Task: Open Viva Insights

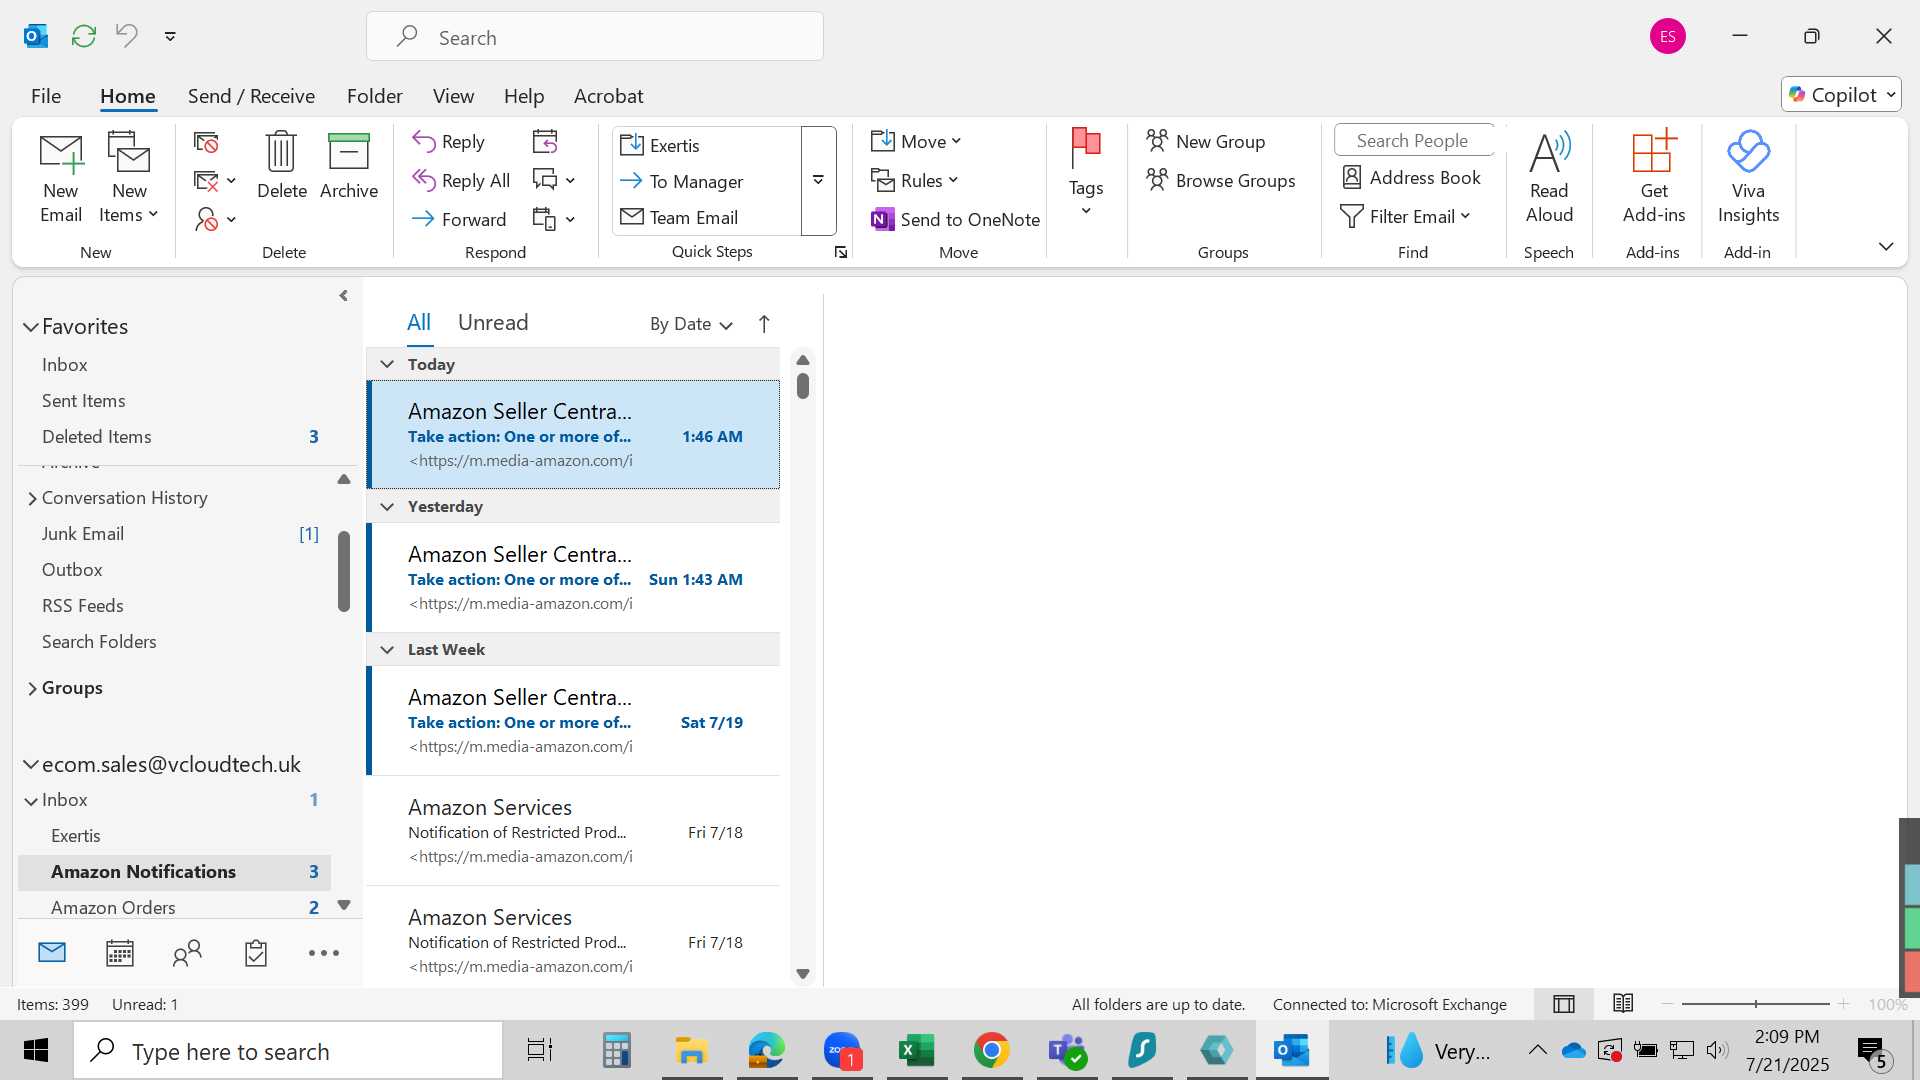Action: (x=1748, y=178)
